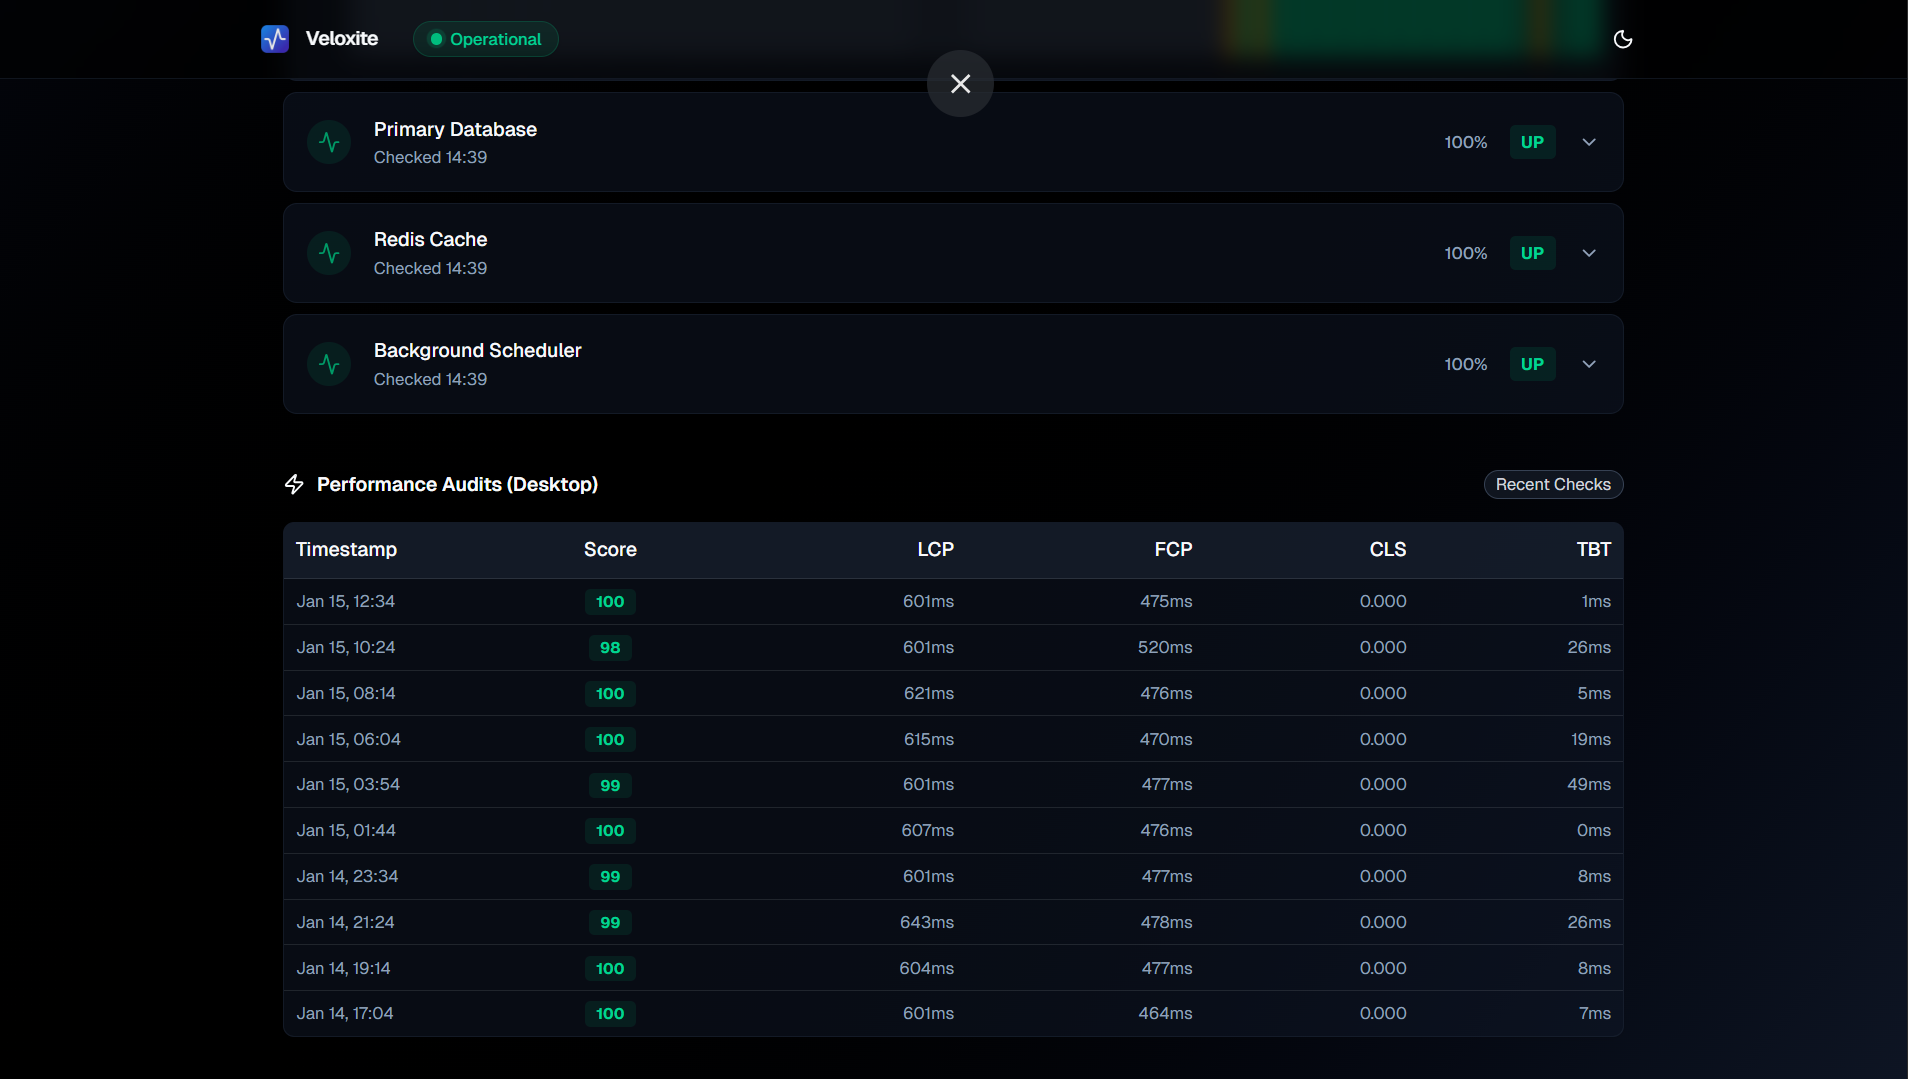Click UP badge for Background Scheduler
Viewport: 1908px width, 1079px height.
1532,364
